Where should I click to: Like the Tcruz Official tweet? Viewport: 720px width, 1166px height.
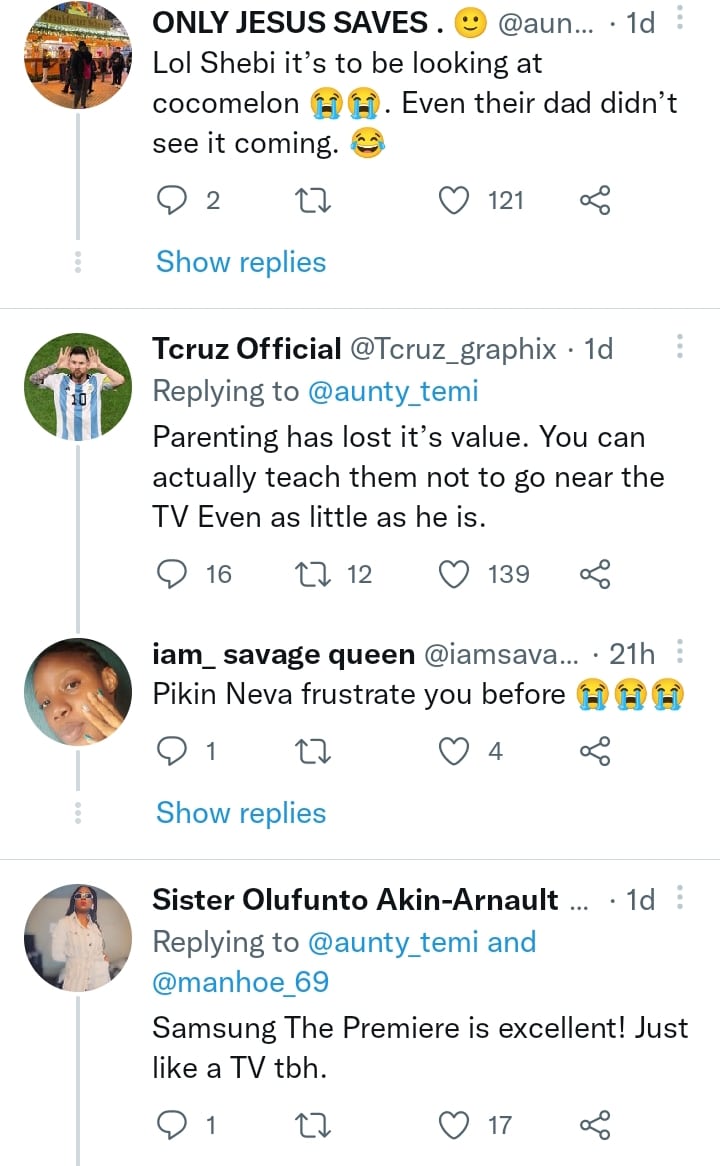click(455, 574)
